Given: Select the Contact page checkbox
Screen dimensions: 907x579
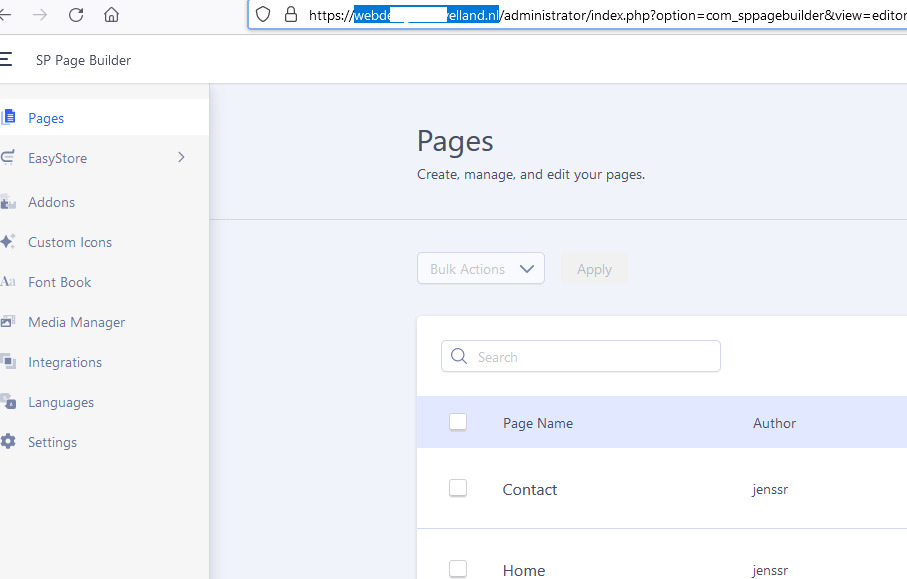Looking at the screenshot, I should click(458, 488).
